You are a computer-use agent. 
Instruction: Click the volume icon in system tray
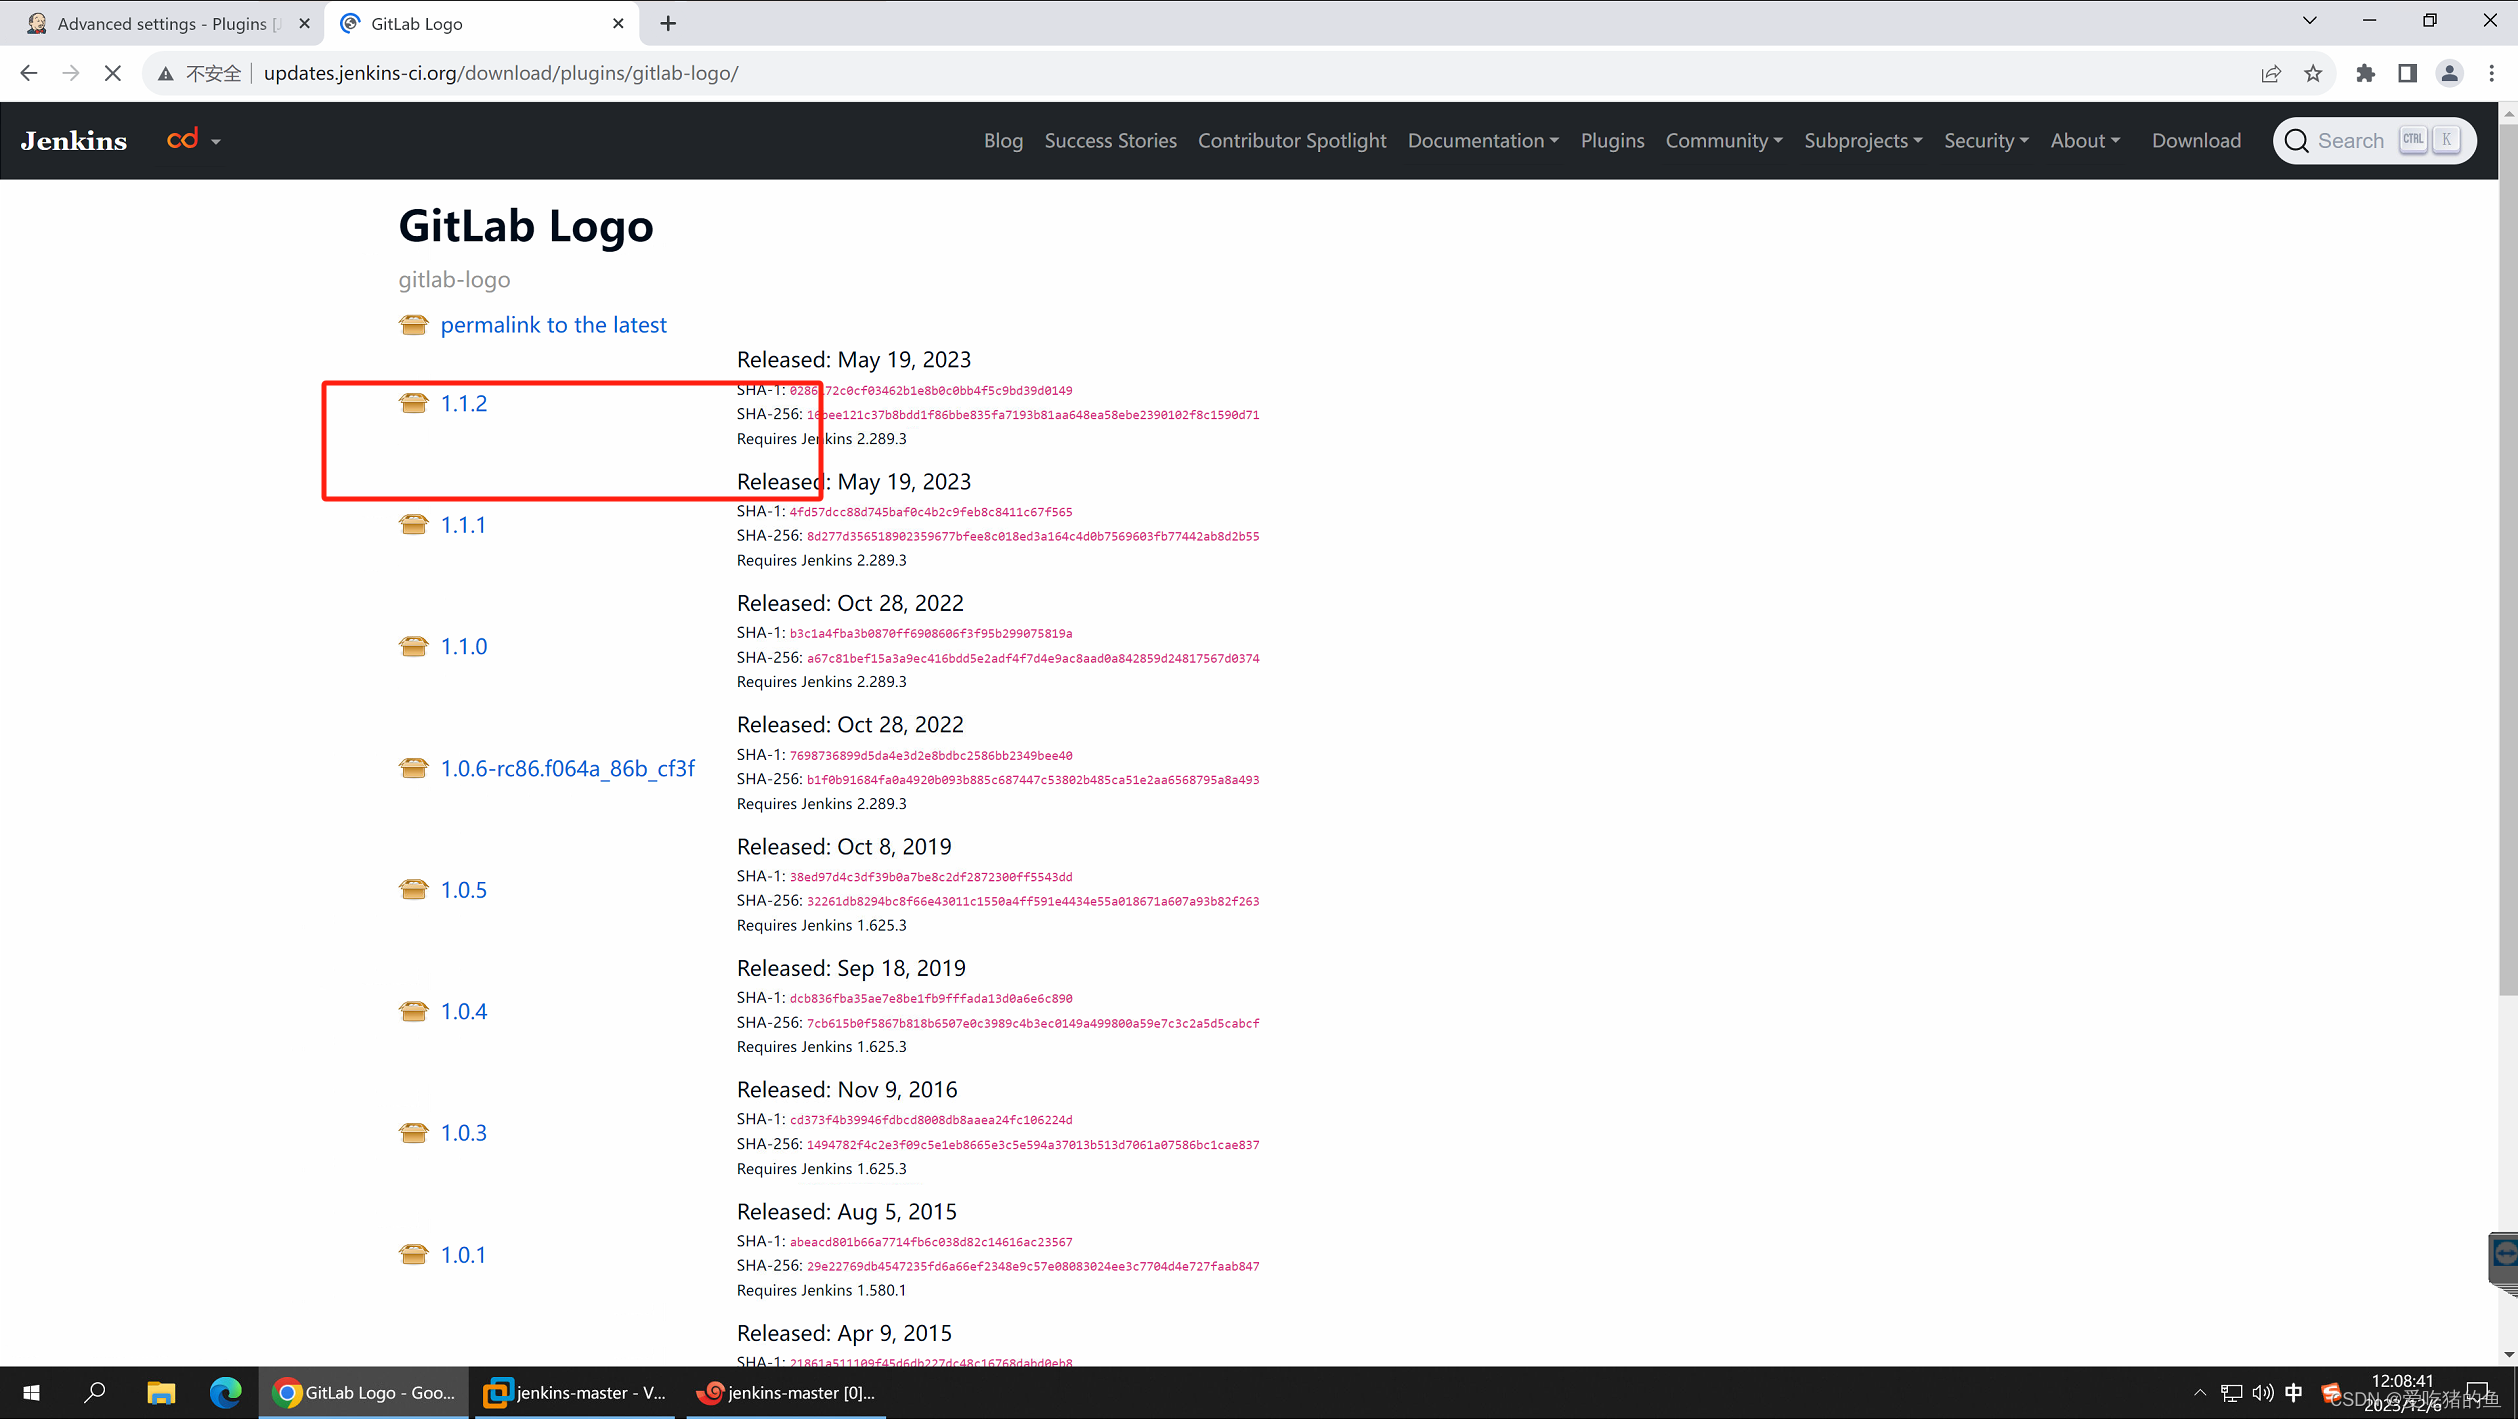2262,1392
